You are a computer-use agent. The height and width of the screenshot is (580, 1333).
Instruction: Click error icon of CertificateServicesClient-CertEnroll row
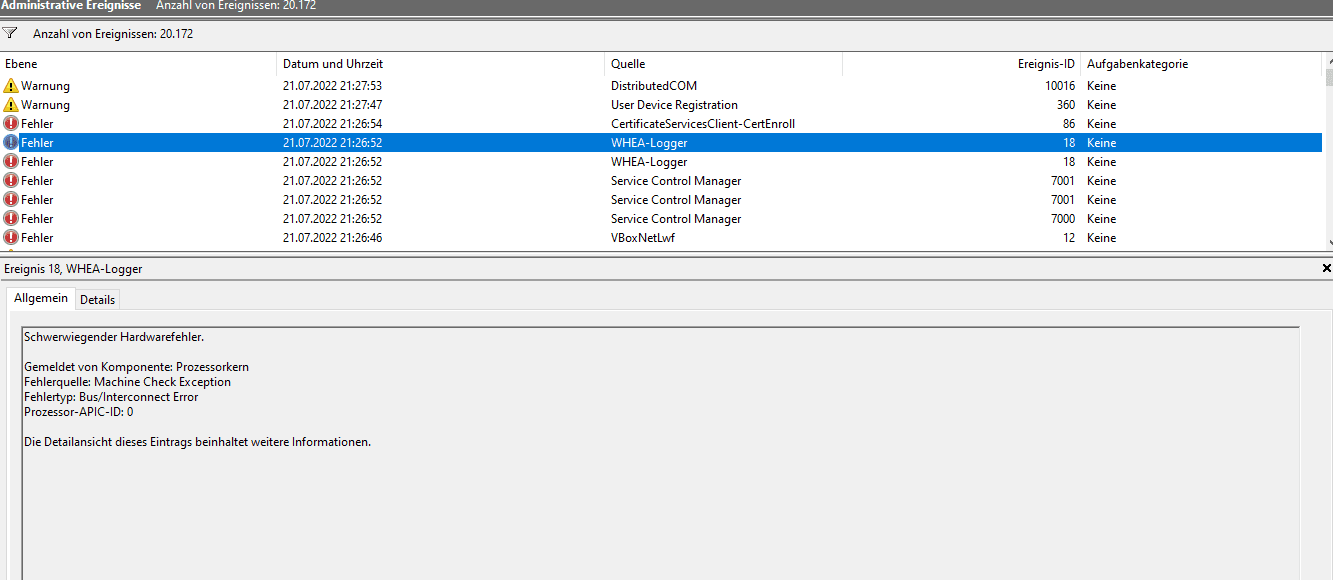click(x=11, y=124)
